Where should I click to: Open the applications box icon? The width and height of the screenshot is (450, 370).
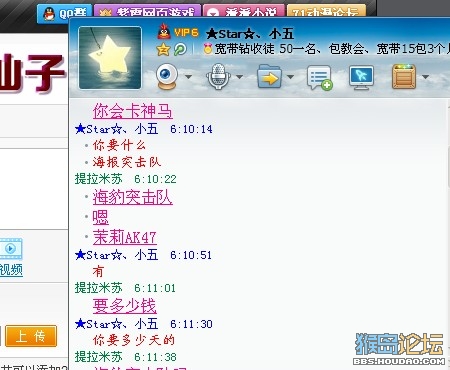tap(404, 77)
